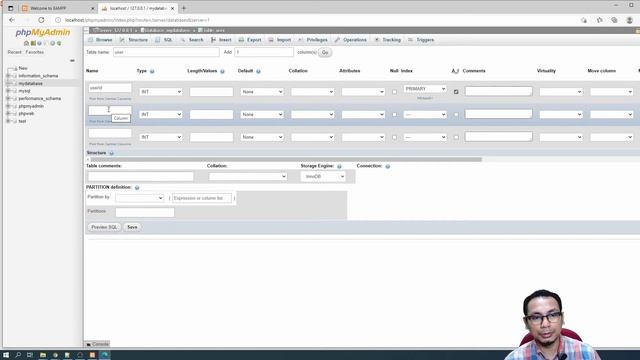640x360 pixels.
Task: Open Windows taskbar search
Action: coord(18,355)
